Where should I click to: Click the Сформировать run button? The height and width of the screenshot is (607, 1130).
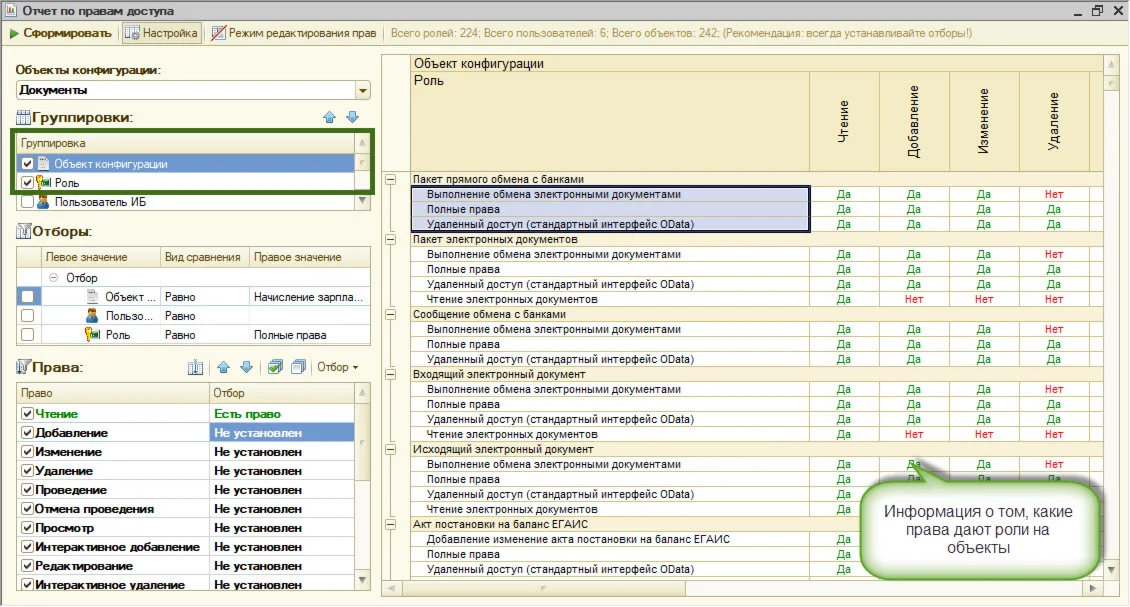click(60, 33)
